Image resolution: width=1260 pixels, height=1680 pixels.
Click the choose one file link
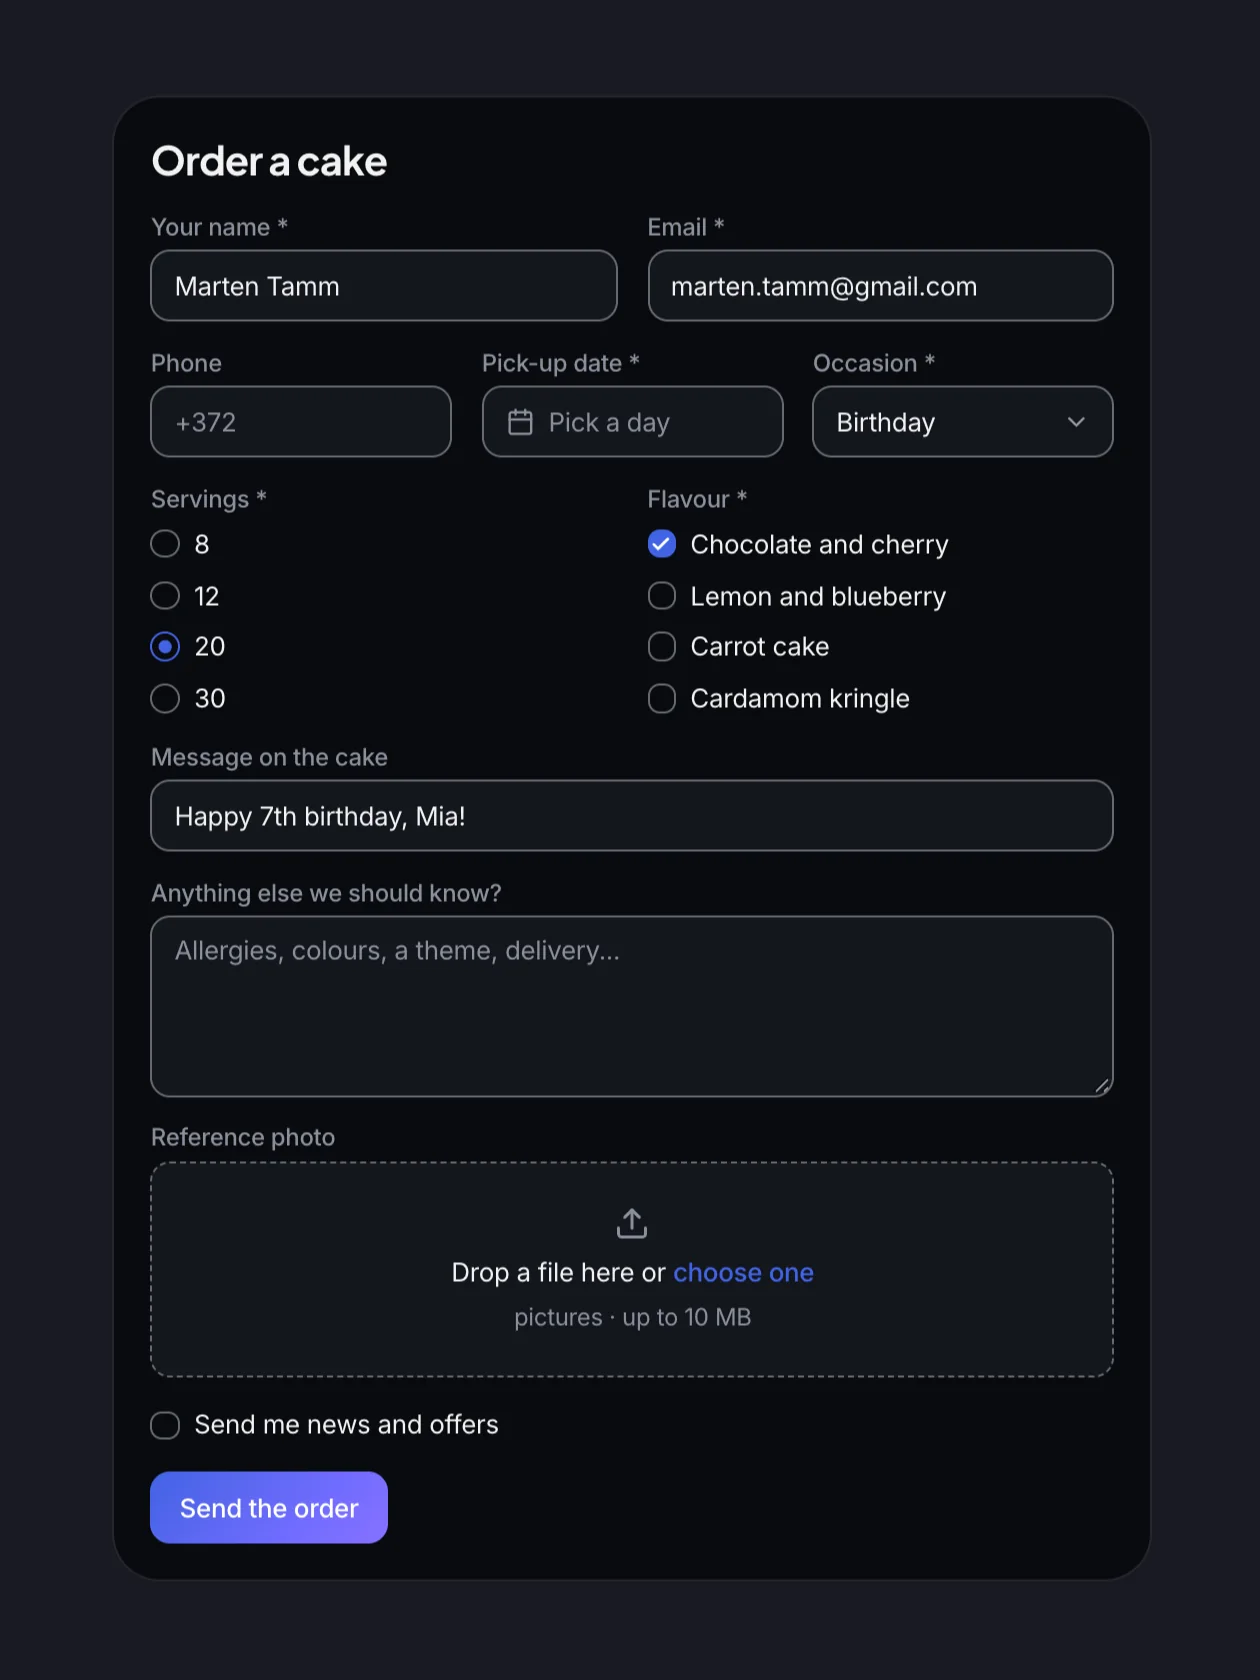point(743,1273)
